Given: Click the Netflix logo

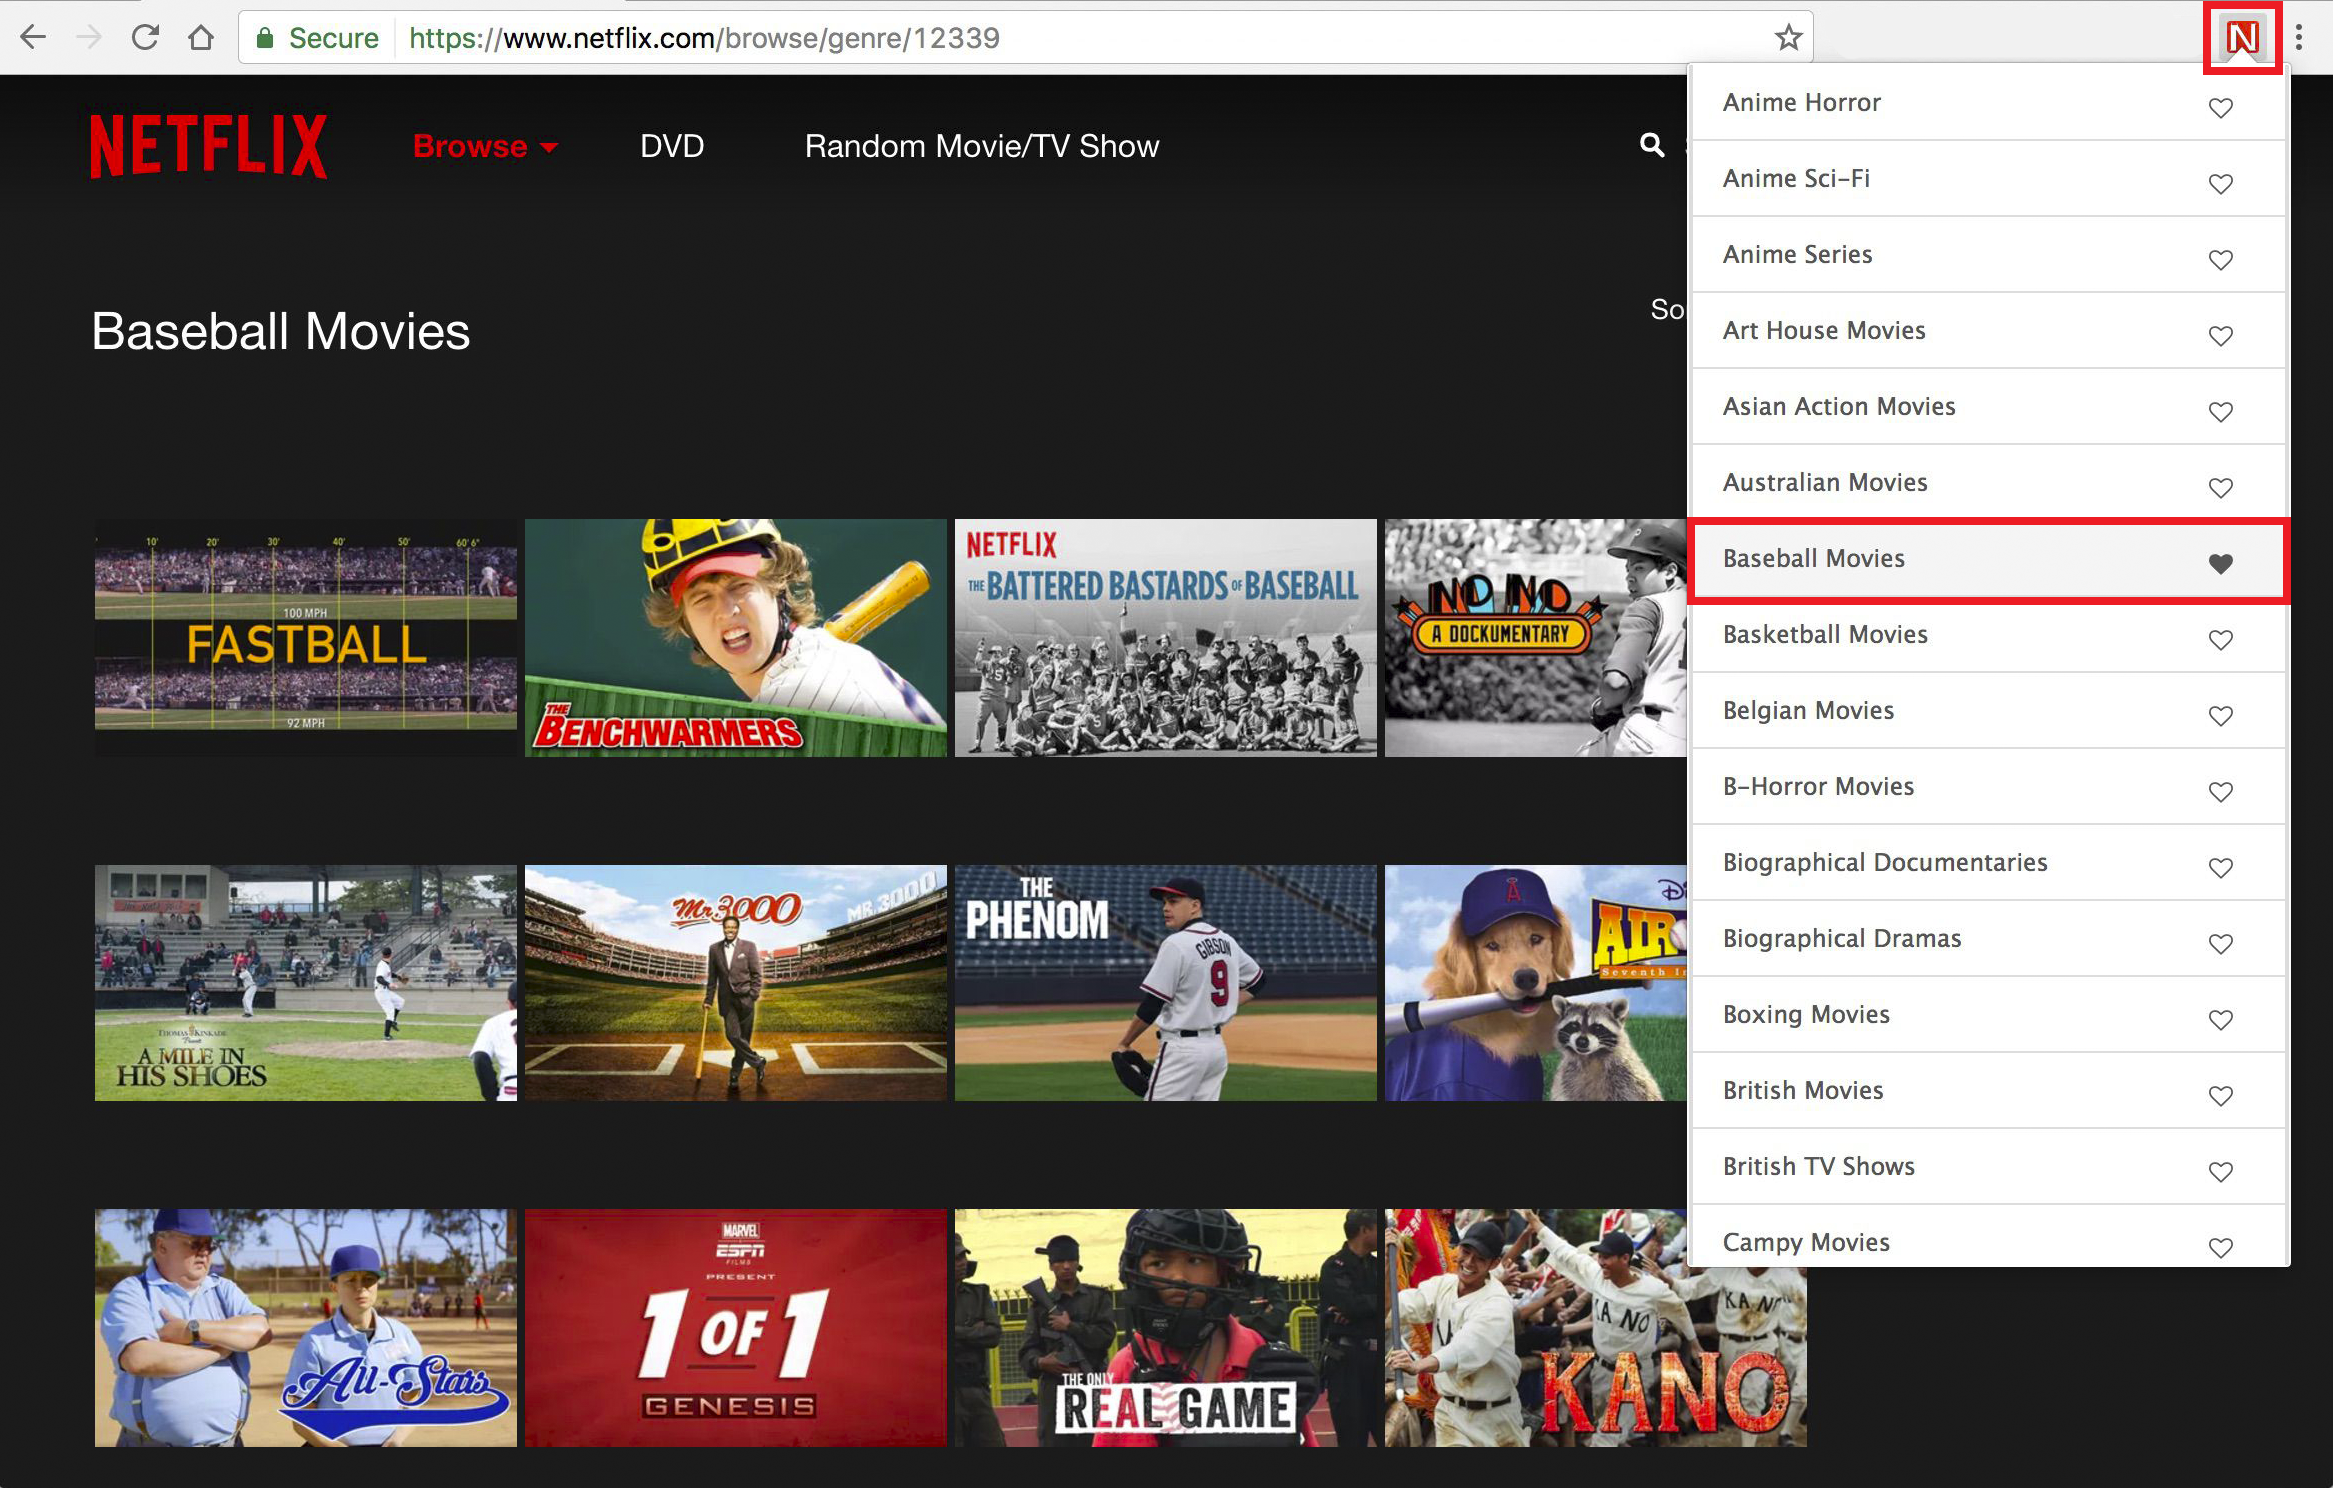Looking at the screenshot, I should (208, 146).
